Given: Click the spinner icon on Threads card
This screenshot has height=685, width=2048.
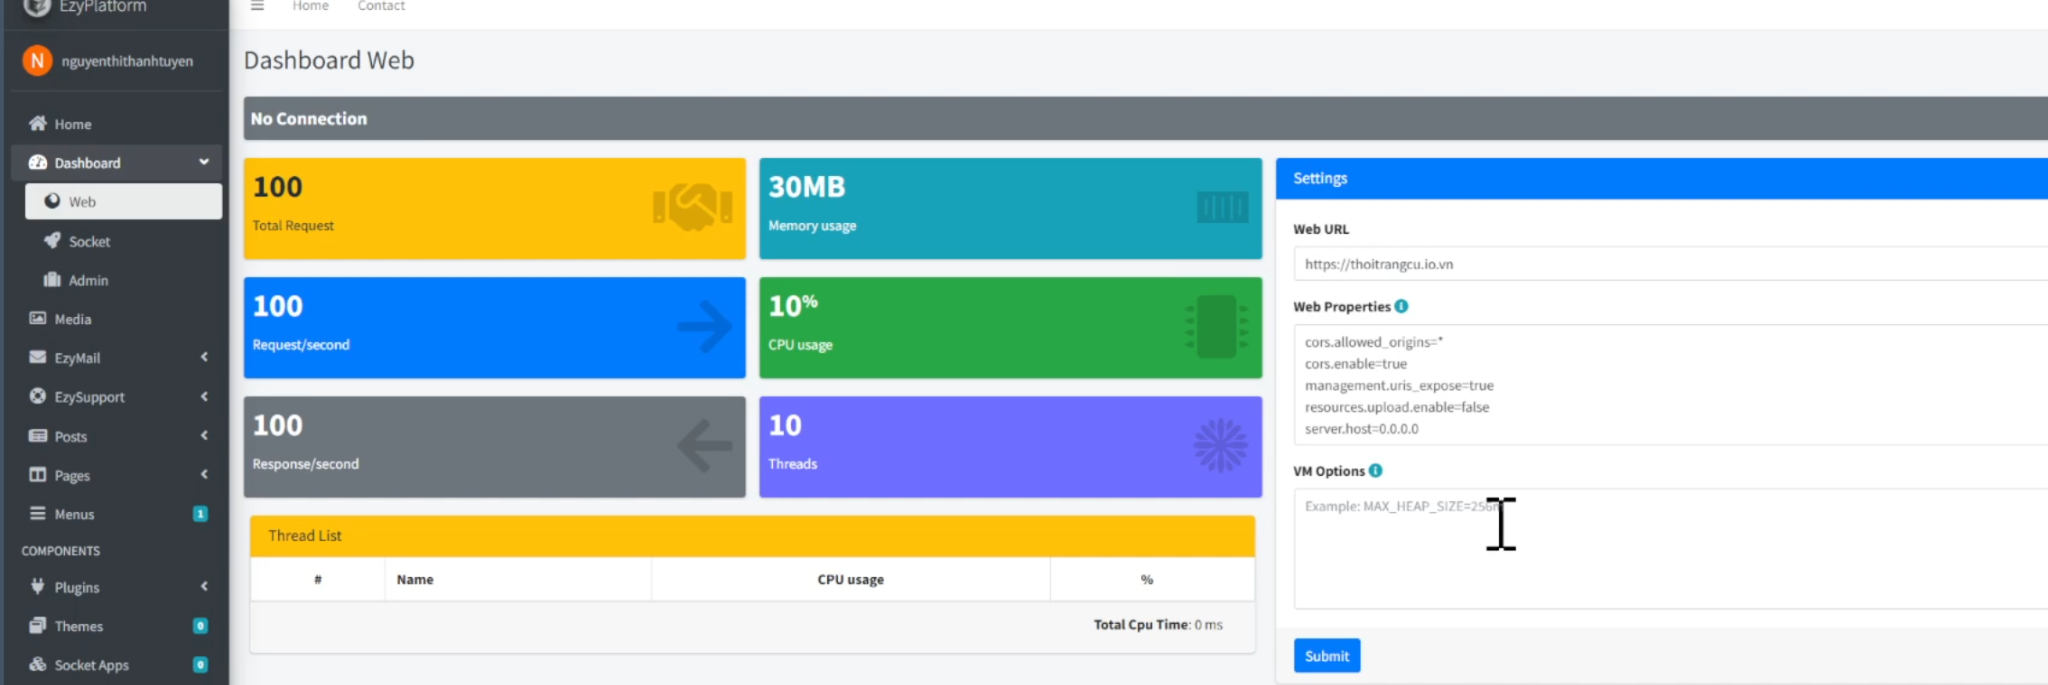Looking at the screenshot, I should (x=1220, y=446).
